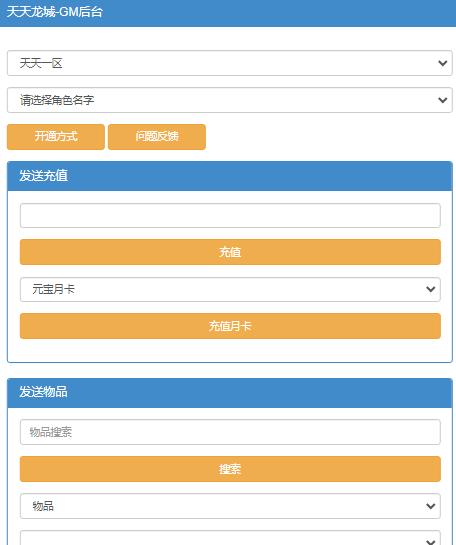Open the 天天一区 server dropdown
The width and height of the screenshot is (456, 545).
click(230, 63)
